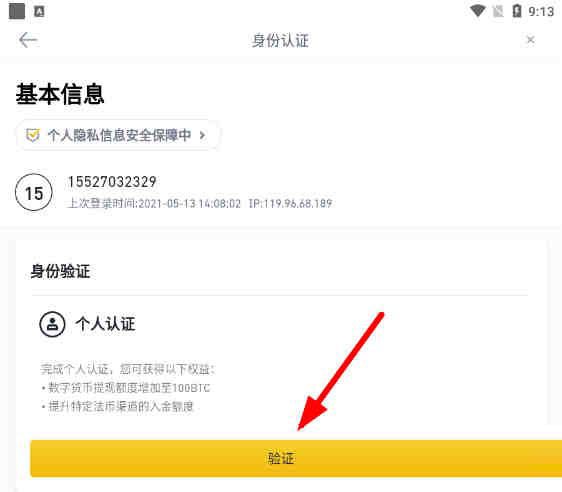Image resolution: width=562 pixels, height=492 pixels.
Task: Tap the battery status icon
Action: click(x=517, y=11)
